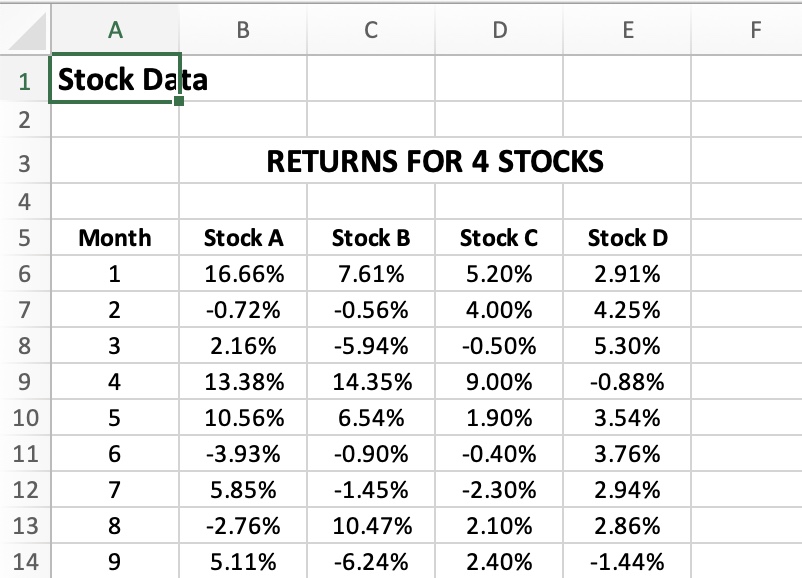
Task: Select column A header
Action: point(114,30)
